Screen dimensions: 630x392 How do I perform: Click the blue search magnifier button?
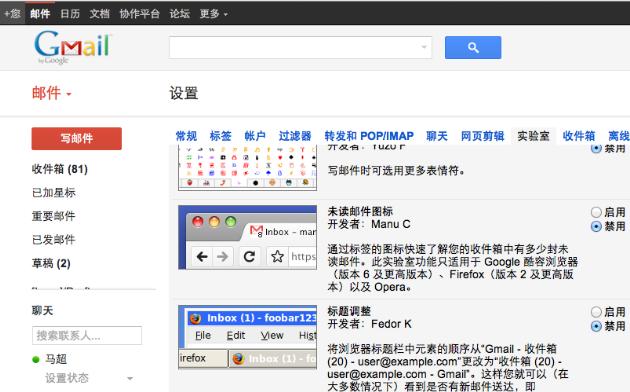pos(473,47)
